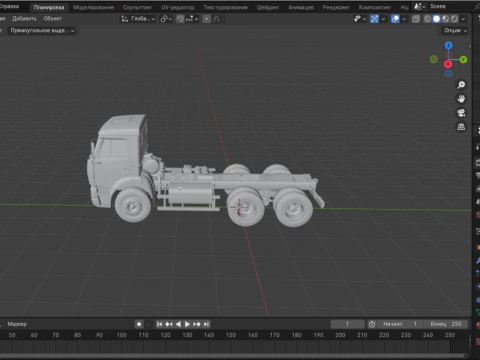480x360 pixels.
Task: Open transform orientation dropdown Глоба...
Action: click(138, 19)
